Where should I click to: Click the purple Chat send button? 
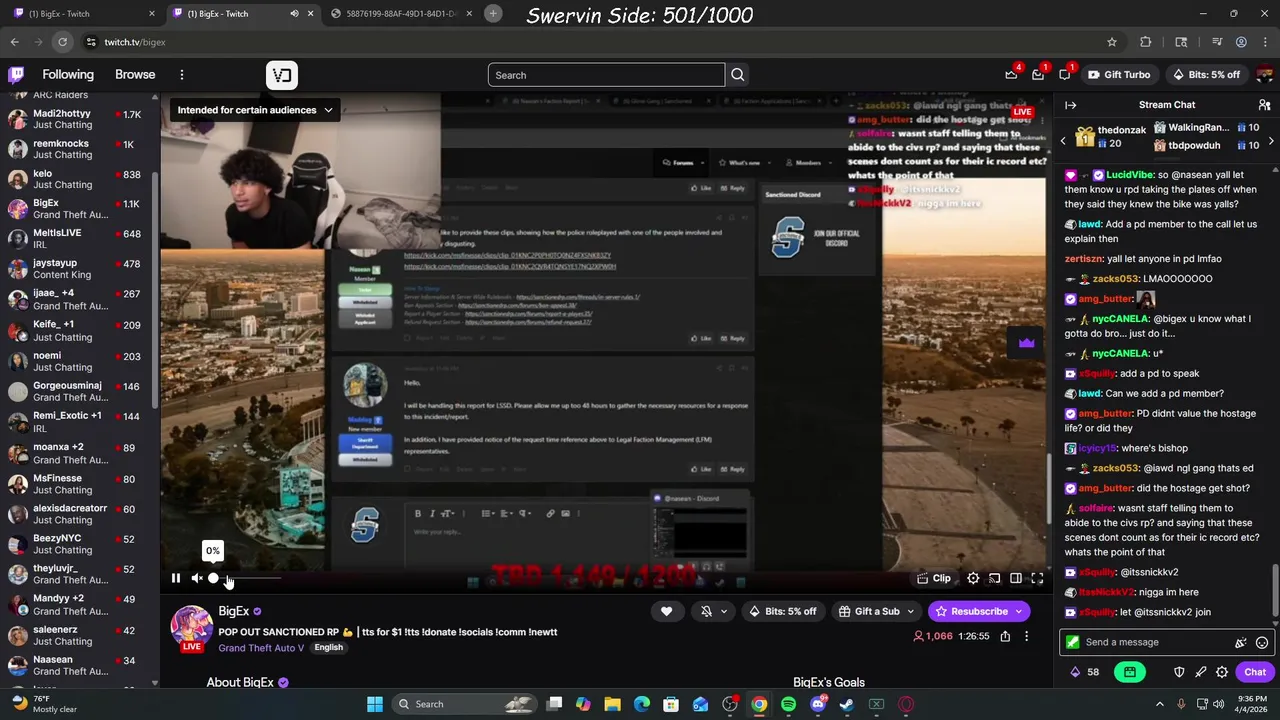[1255, 672]
